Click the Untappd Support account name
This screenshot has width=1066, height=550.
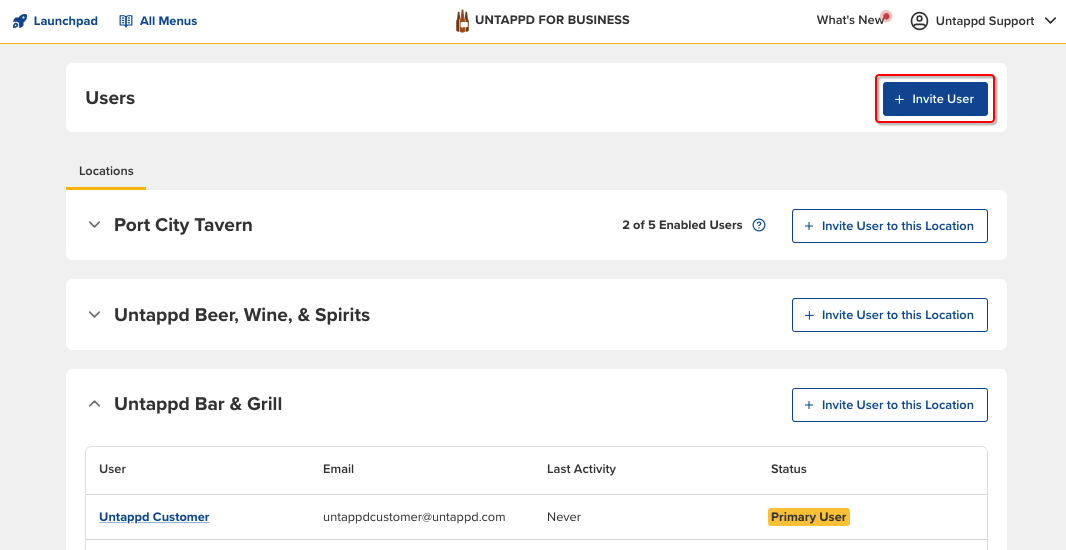click(985, 21)
